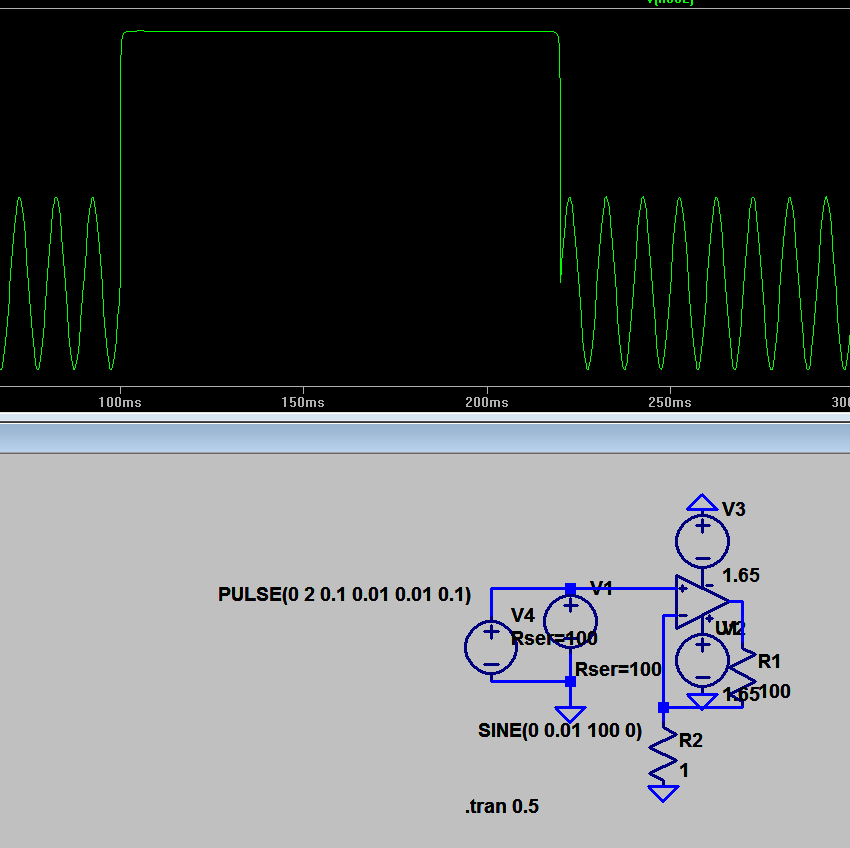The width and height of the screenshot is (850, 848).
Task: Select the voltage source below the op-amp
Action: [x=702, y=661]
